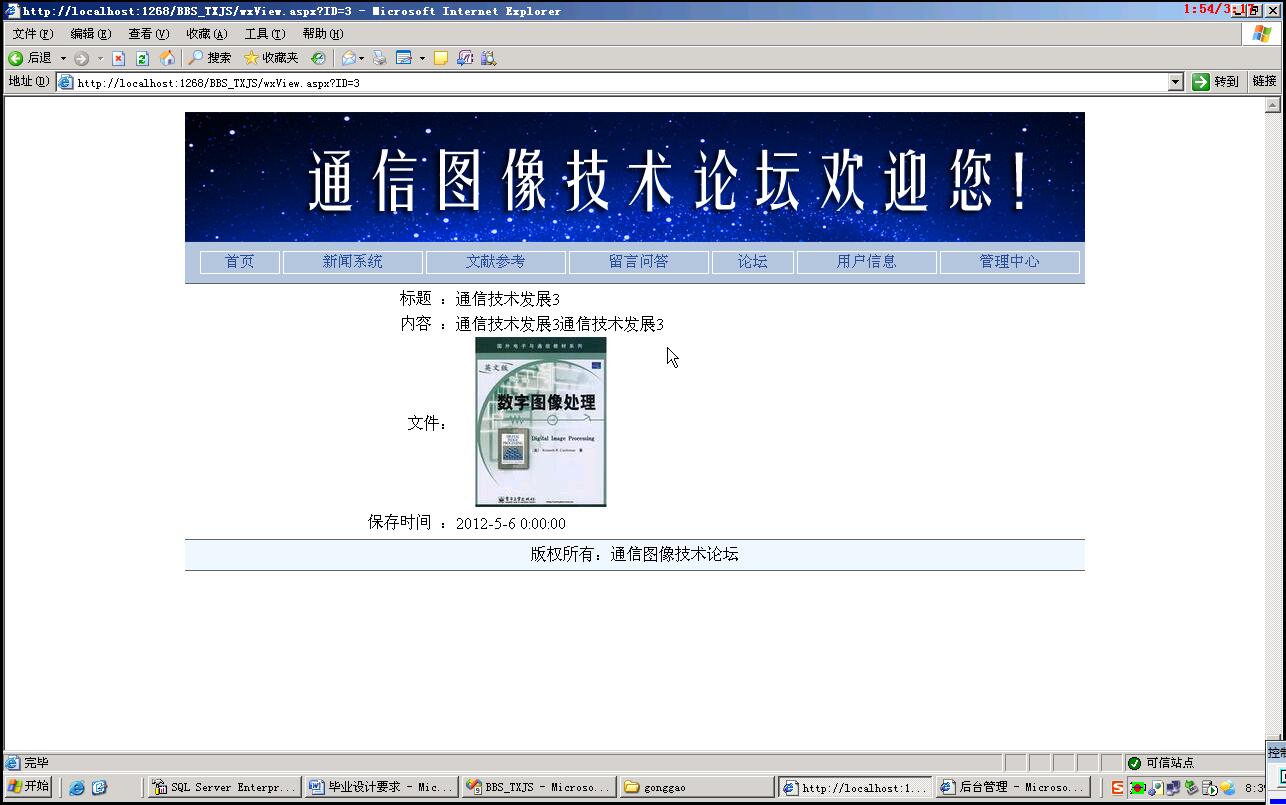Screen dimensions: 1286x805
Task: Open the Edit dropdown arrow
Action: point(422,58)
